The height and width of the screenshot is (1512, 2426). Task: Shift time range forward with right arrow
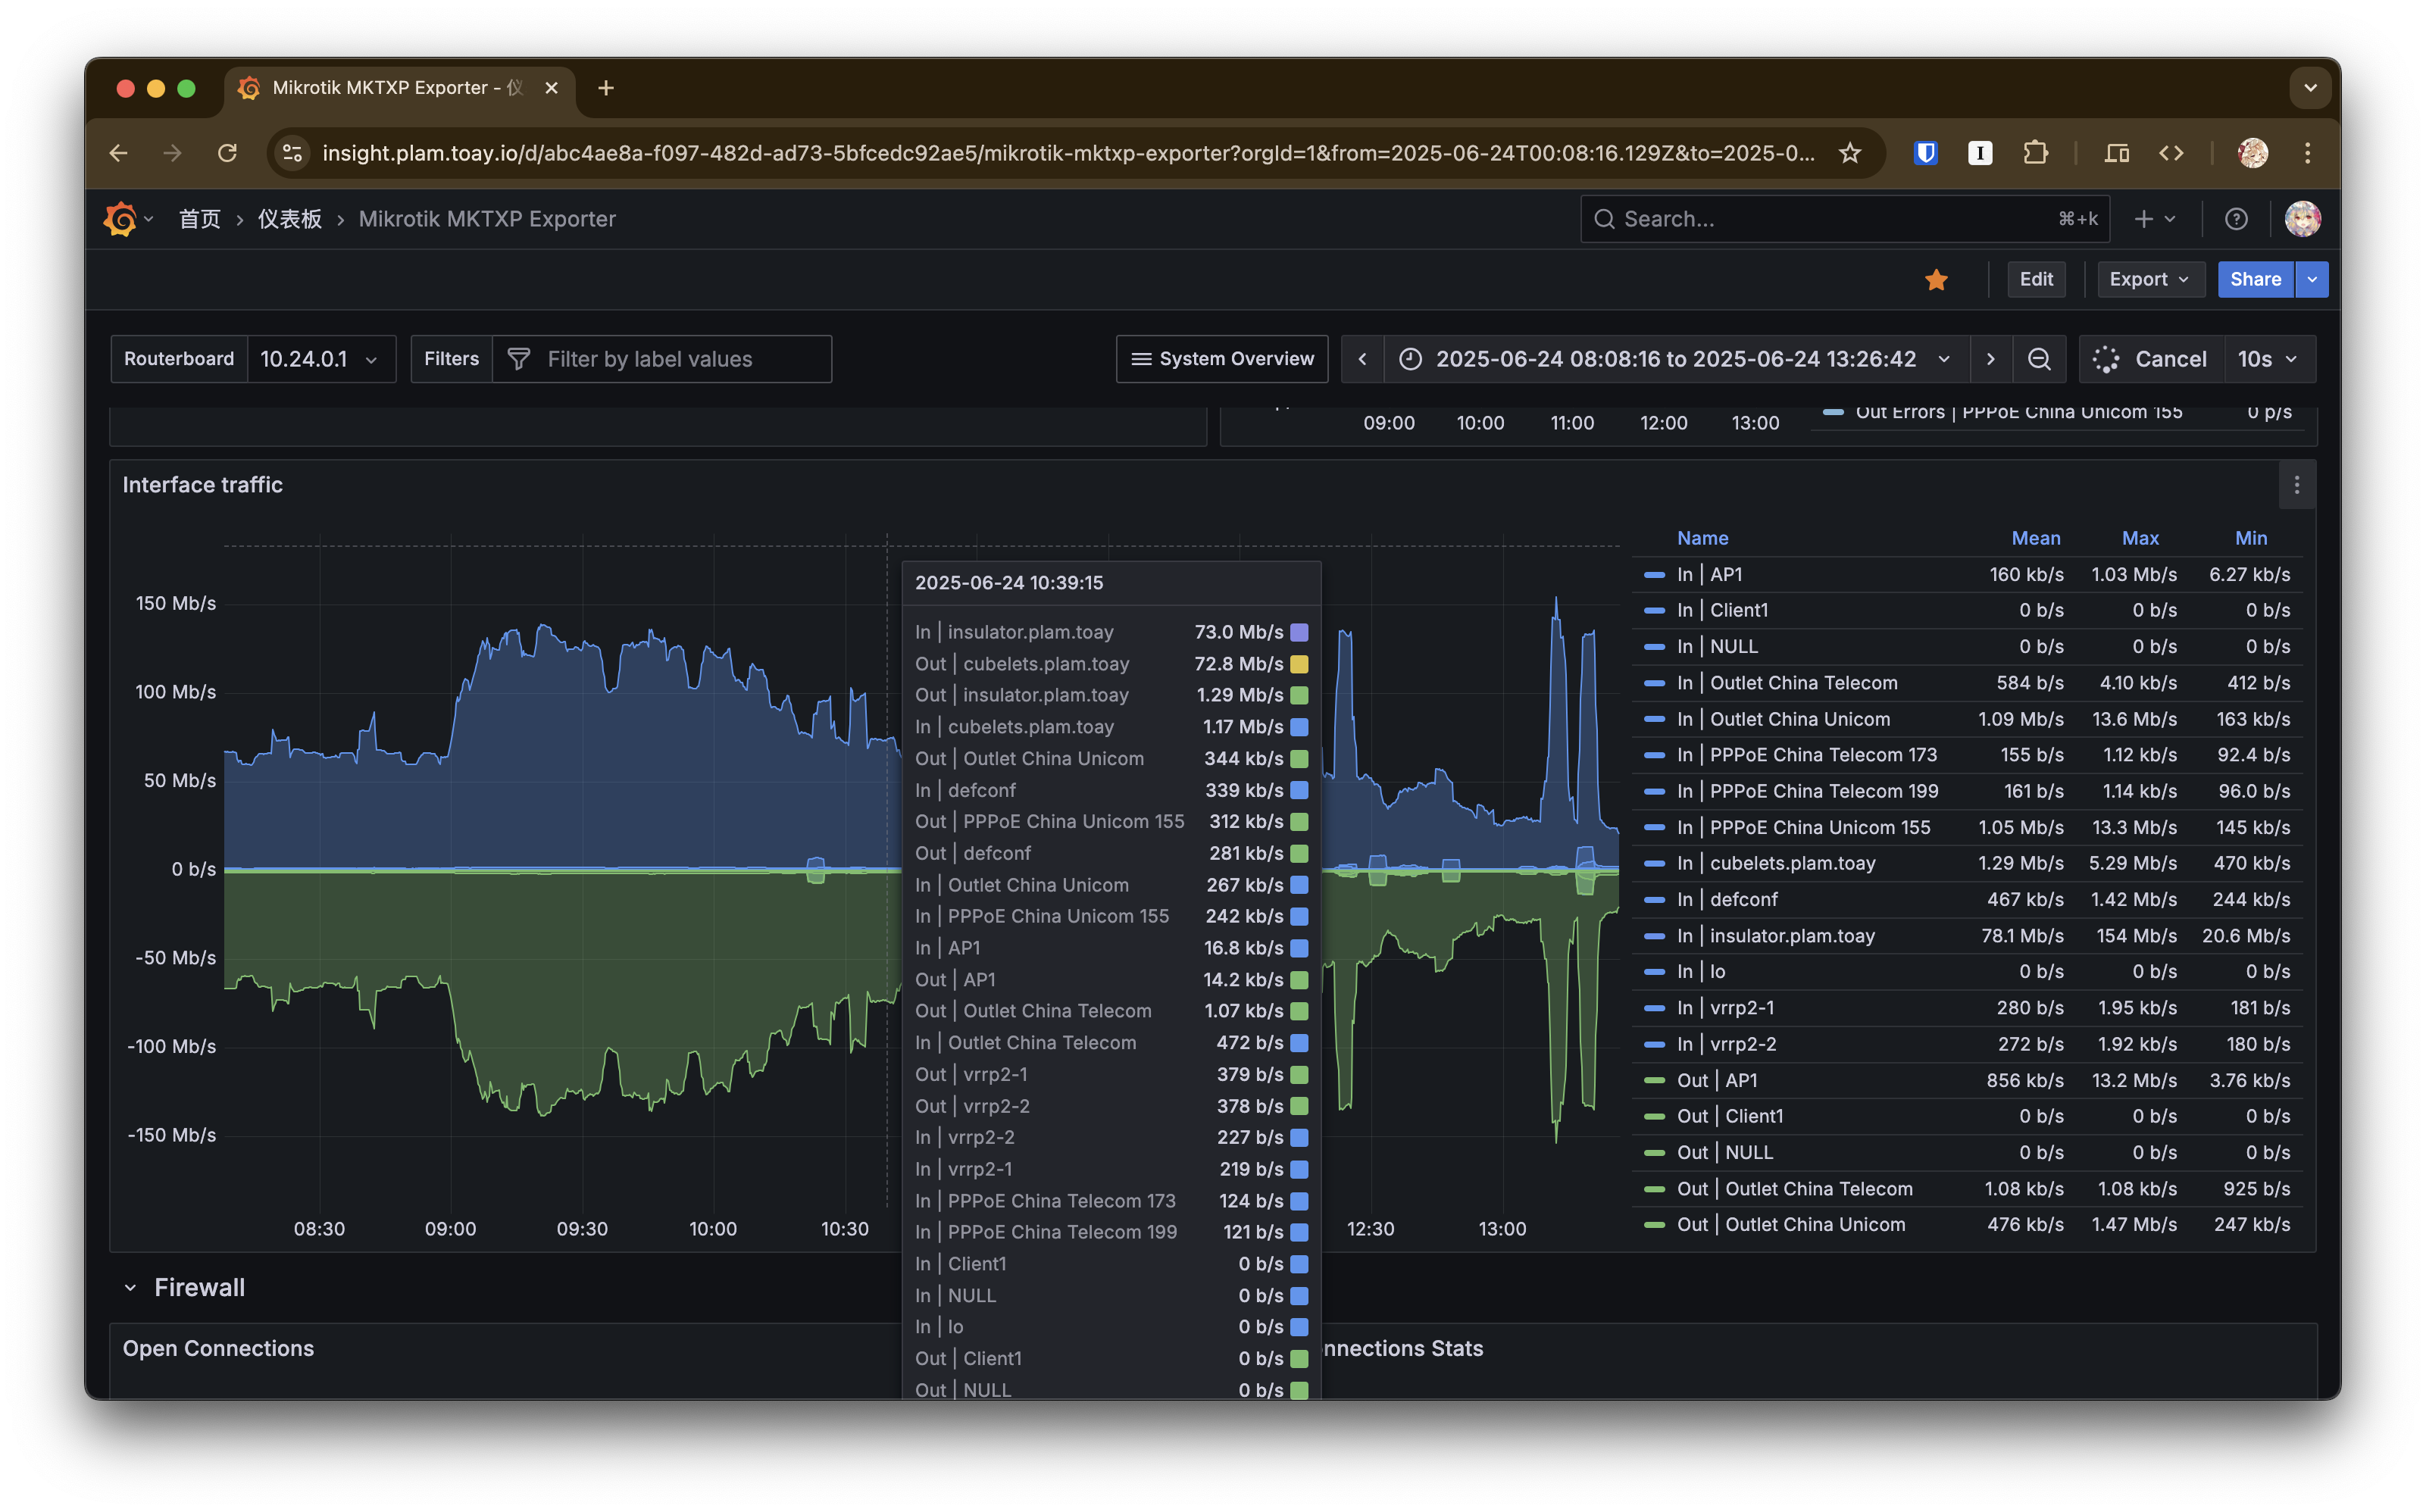1990,359
